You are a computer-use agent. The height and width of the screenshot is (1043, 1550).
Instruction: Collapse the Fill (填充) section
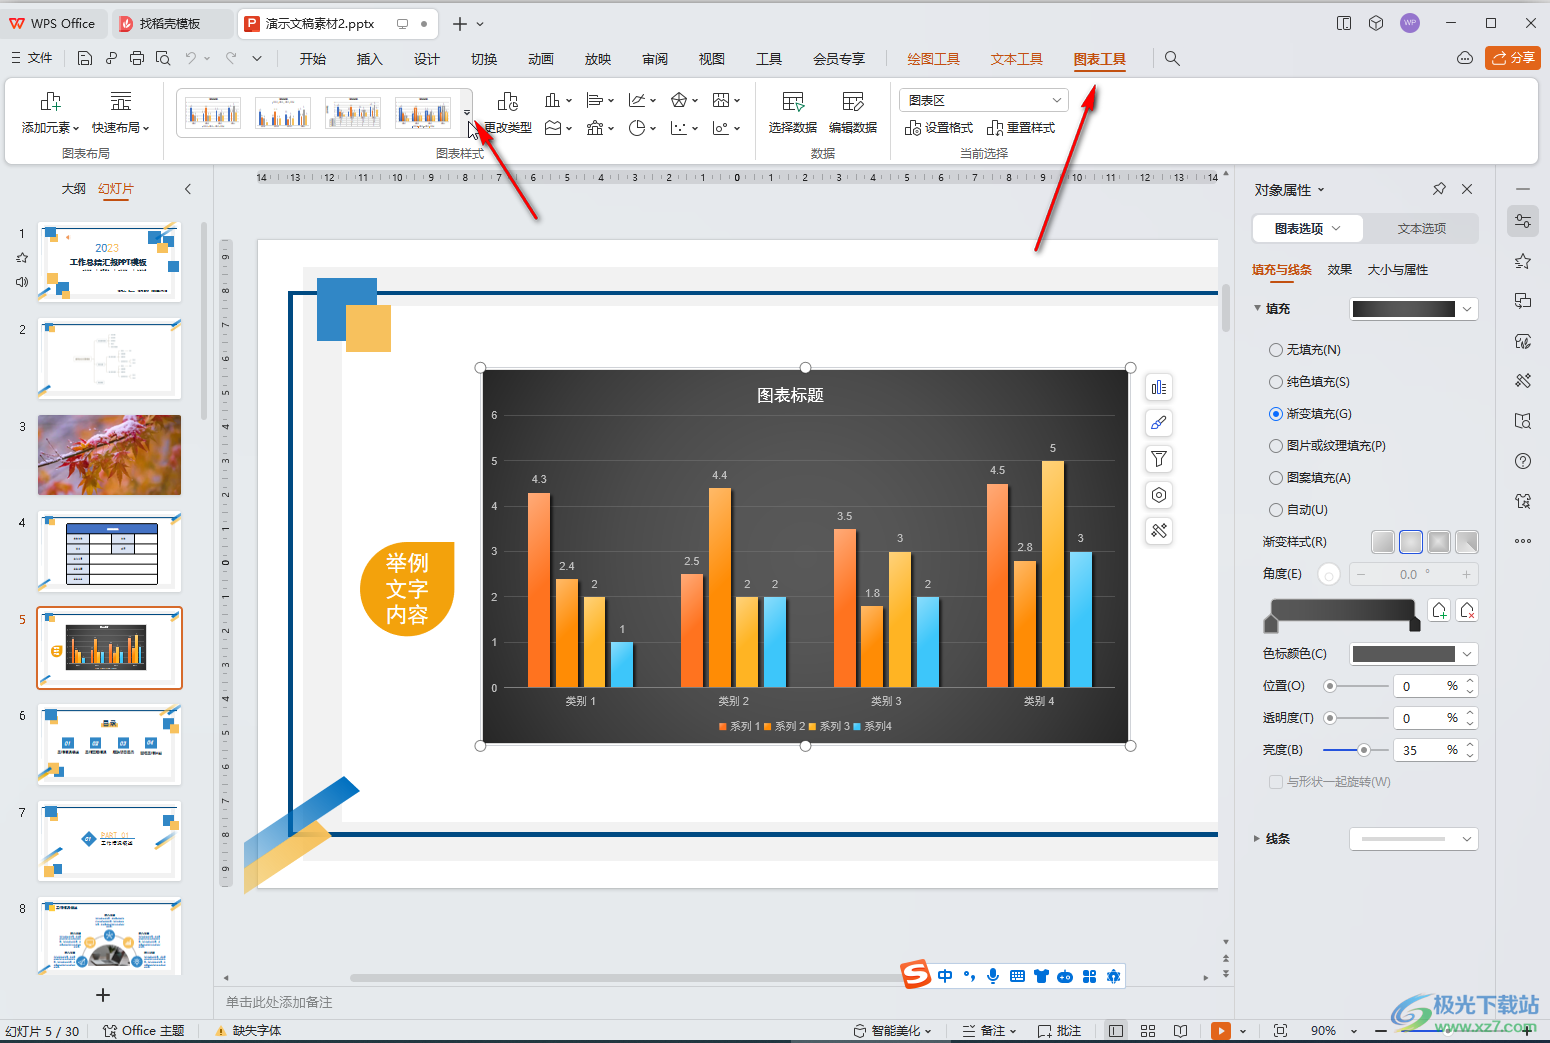coord(1257,308)
